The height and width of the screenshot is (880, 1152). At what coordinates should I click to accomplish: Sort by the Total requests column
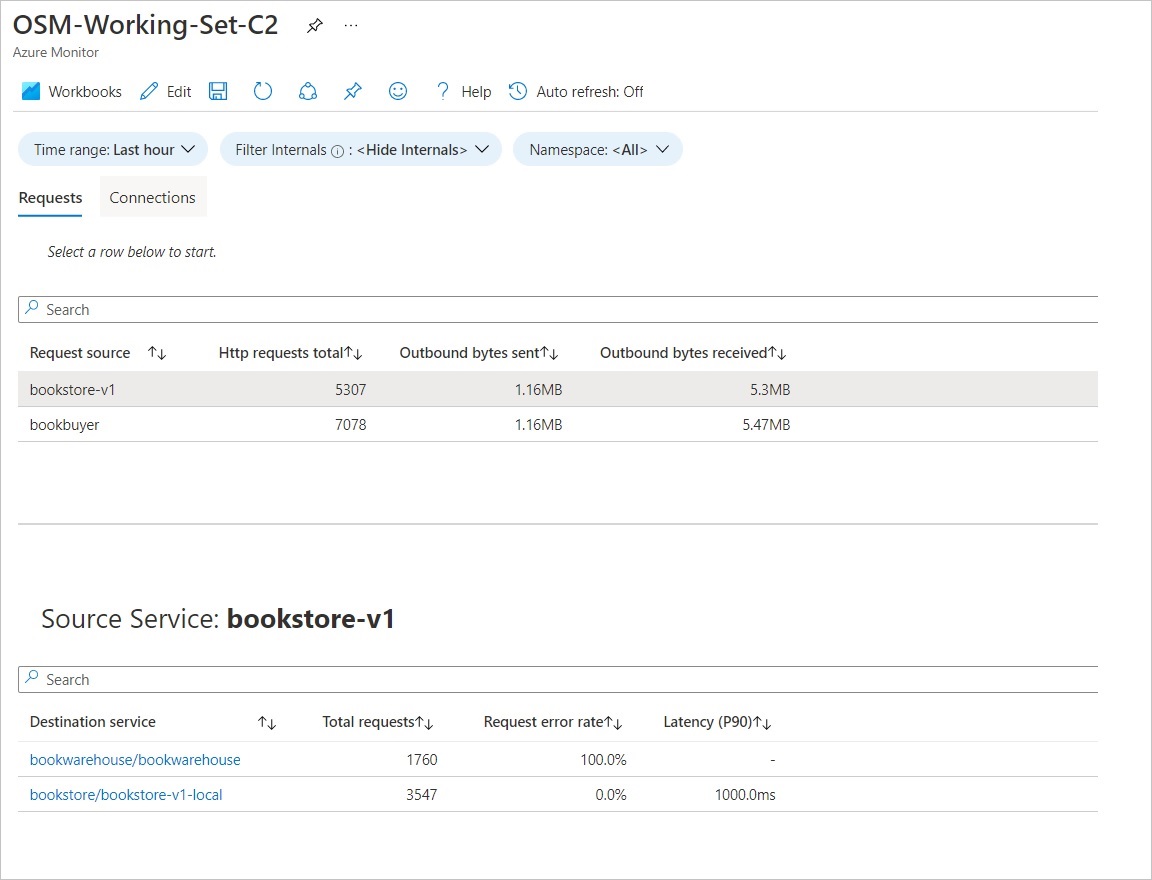378,722
